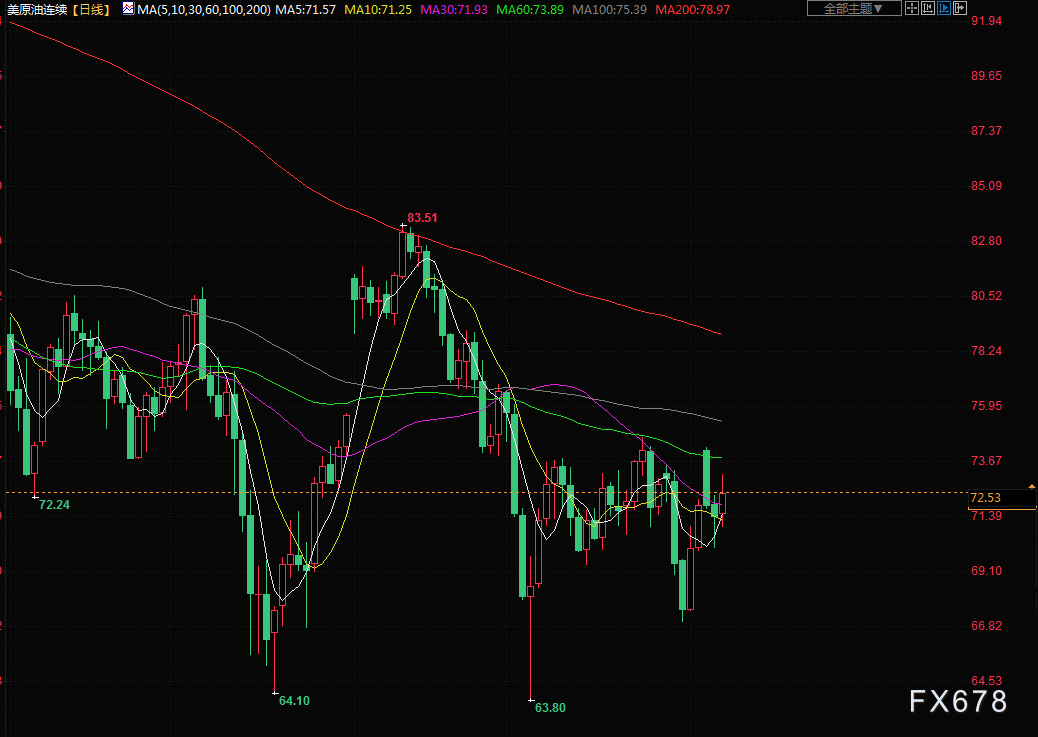Select the magenta MA30:71.93 legend

(x=452, y=9)
